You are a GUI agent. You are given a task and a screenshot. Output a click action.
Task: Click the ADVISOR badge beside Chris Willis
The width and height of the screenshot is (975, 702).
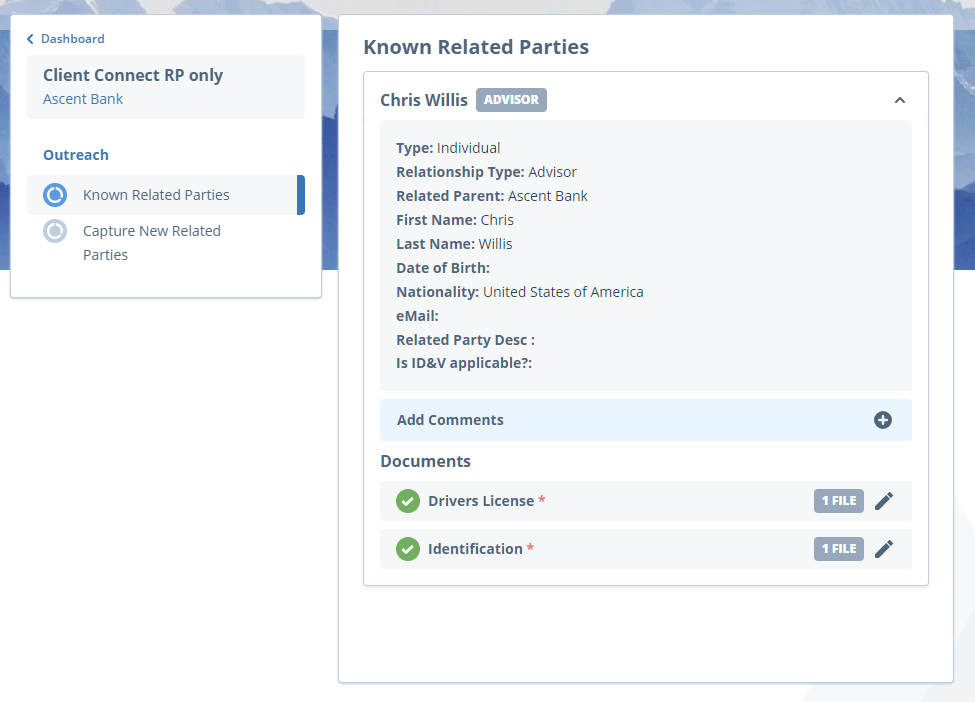click(x=511, y=99)
